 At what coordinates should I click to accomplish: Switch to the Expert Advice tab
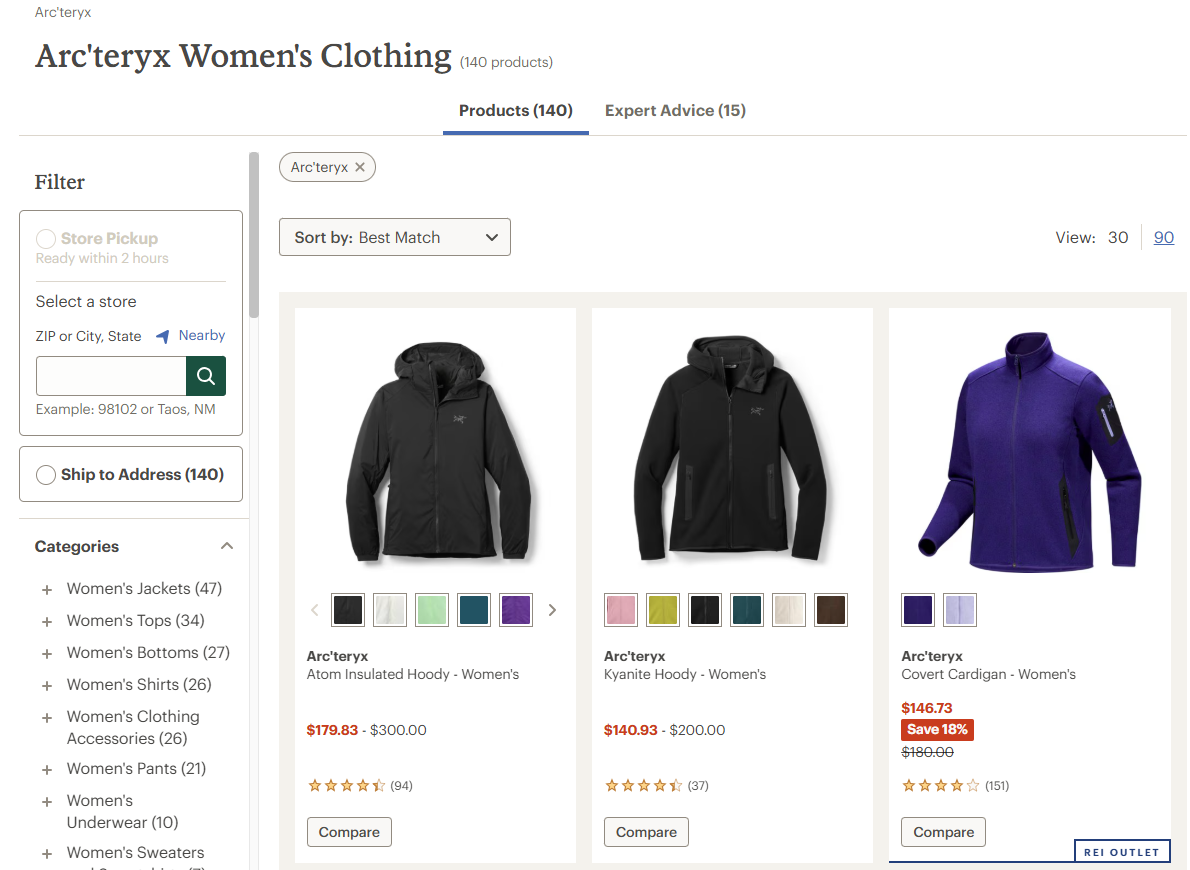pos(675,110)
